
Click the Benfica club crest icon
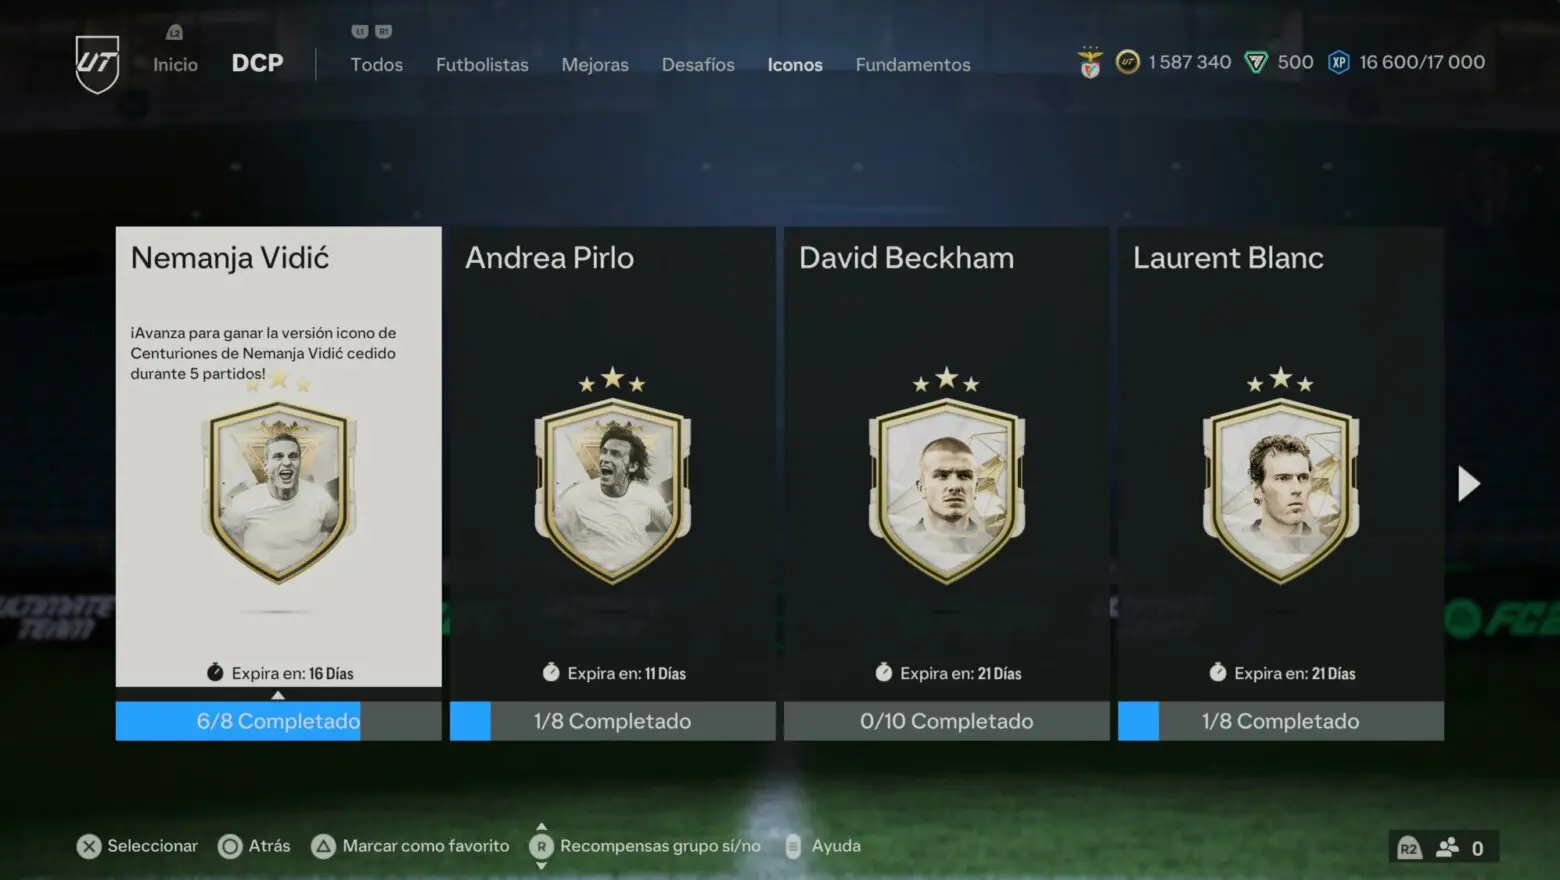pyautogui.click(x=1090, y=63)
